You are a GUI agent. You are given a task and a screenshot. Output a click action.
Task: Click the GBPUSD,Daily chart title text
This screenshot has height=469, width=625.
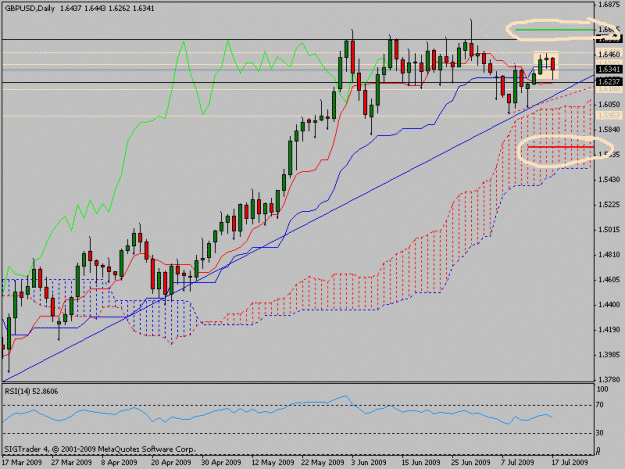(x=29, y=8)
